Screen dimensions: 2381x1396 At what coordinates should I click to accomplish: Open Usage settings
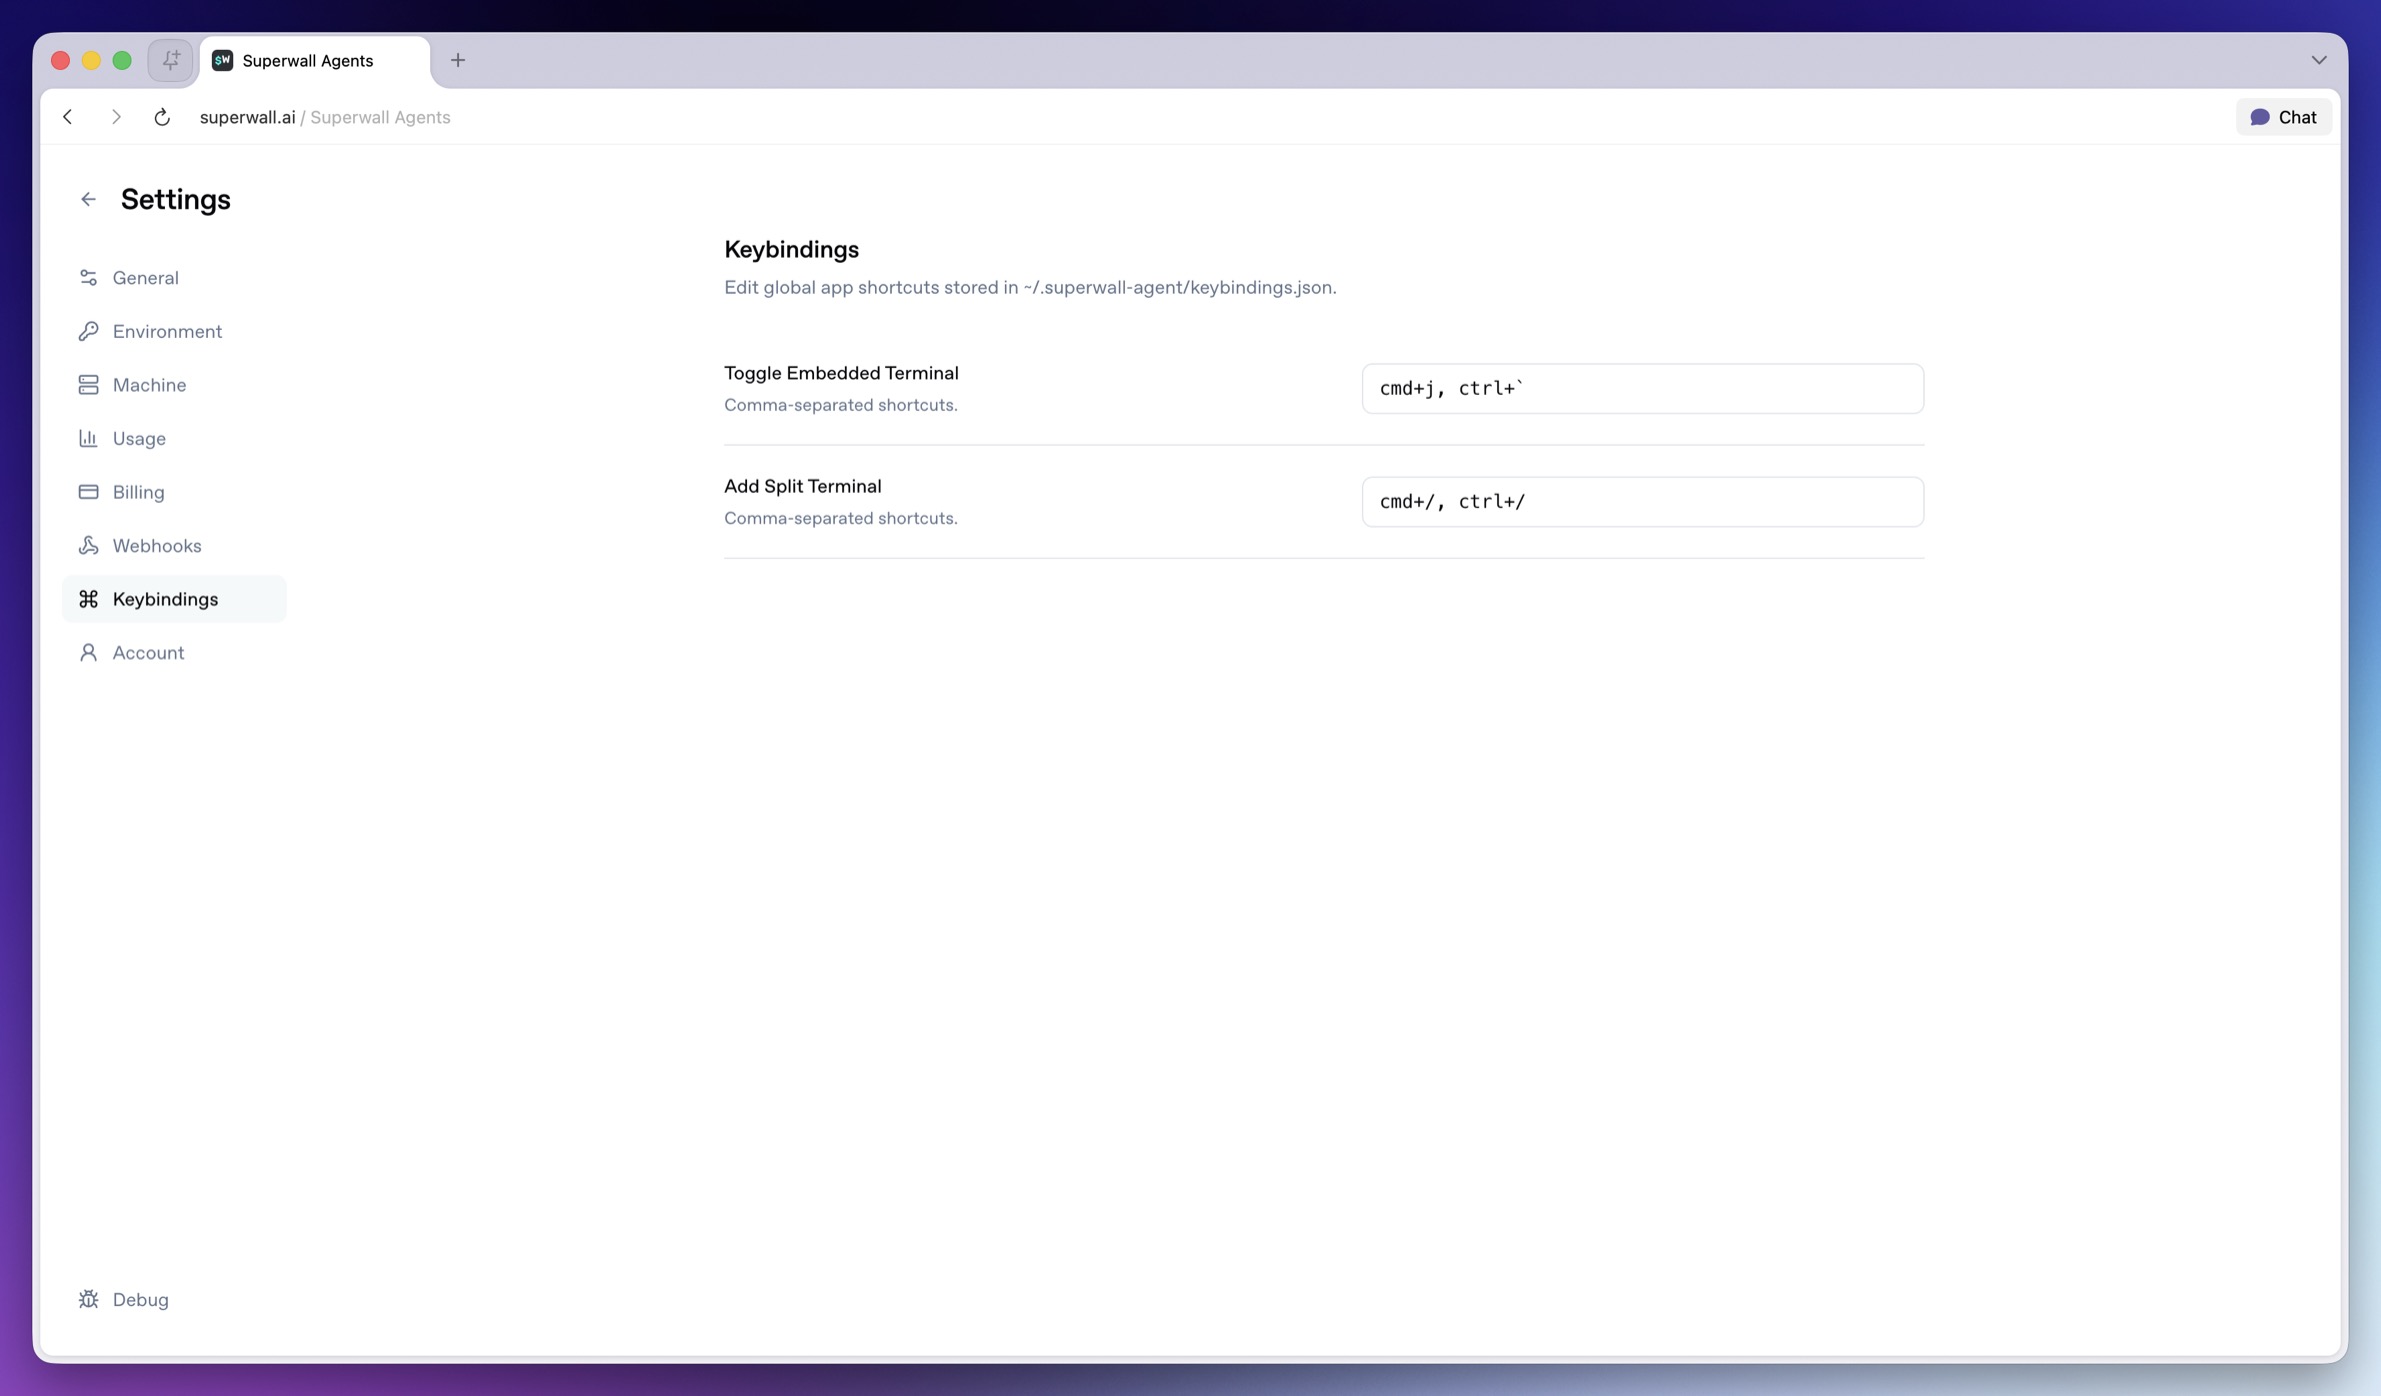(x=174, y=438)
